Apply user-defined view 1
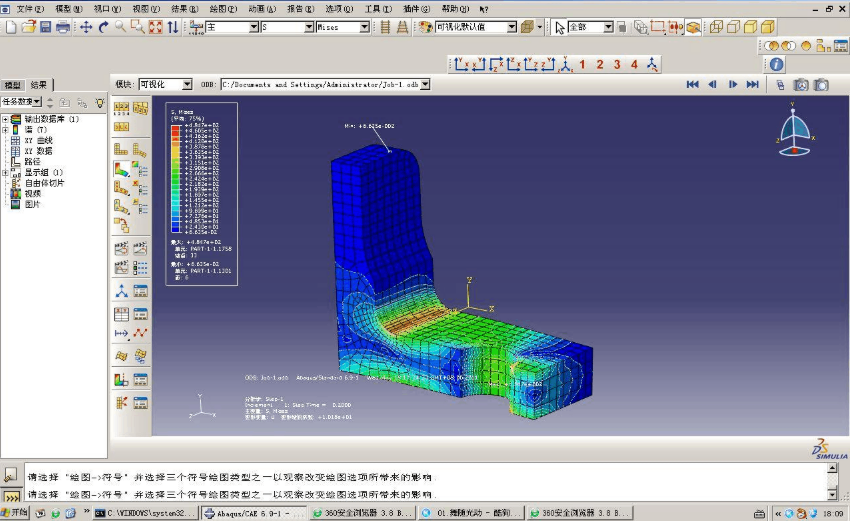Screen dimensions: 850x521 pyautogui.click(x=582, y=65)
